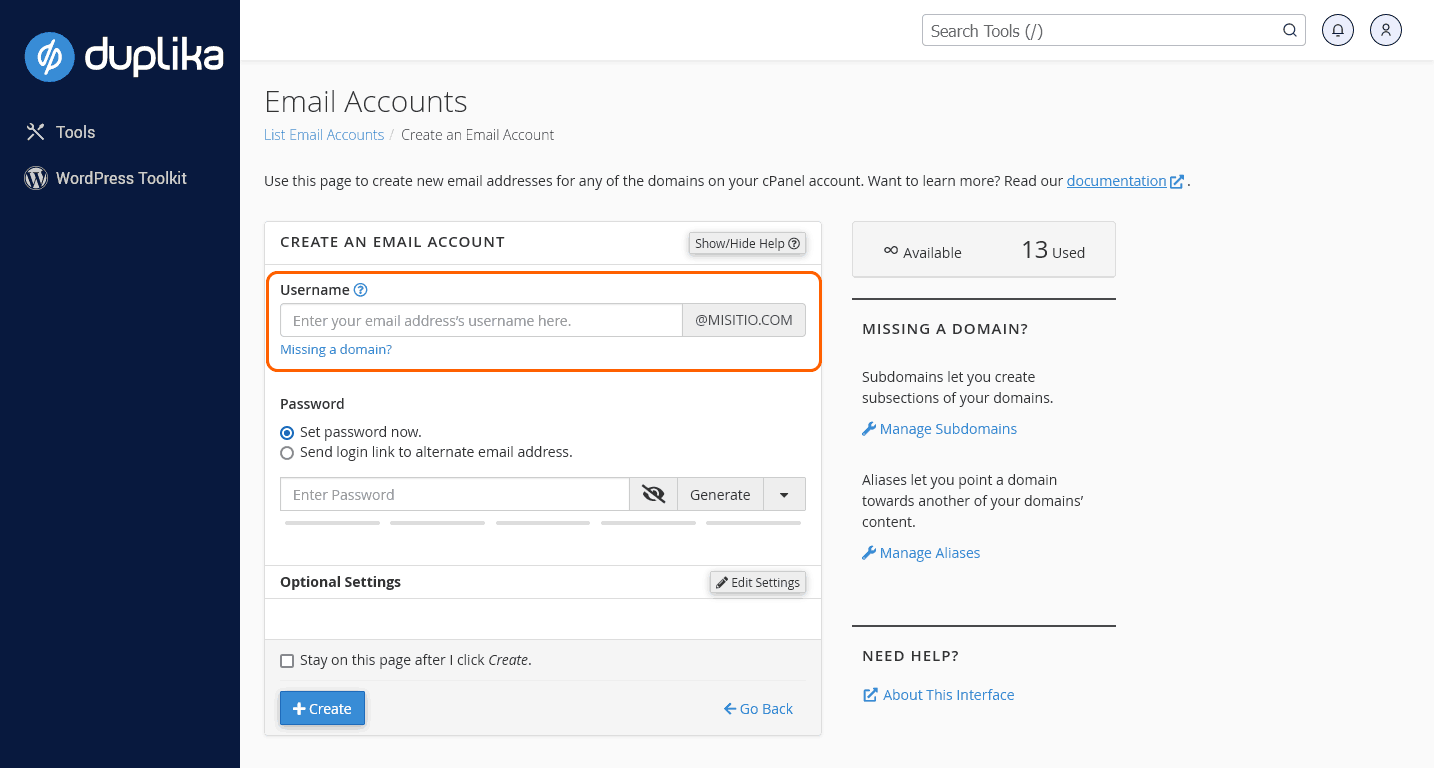
Task: Toggle password visibility eye icon
Action: click(653, 494)
